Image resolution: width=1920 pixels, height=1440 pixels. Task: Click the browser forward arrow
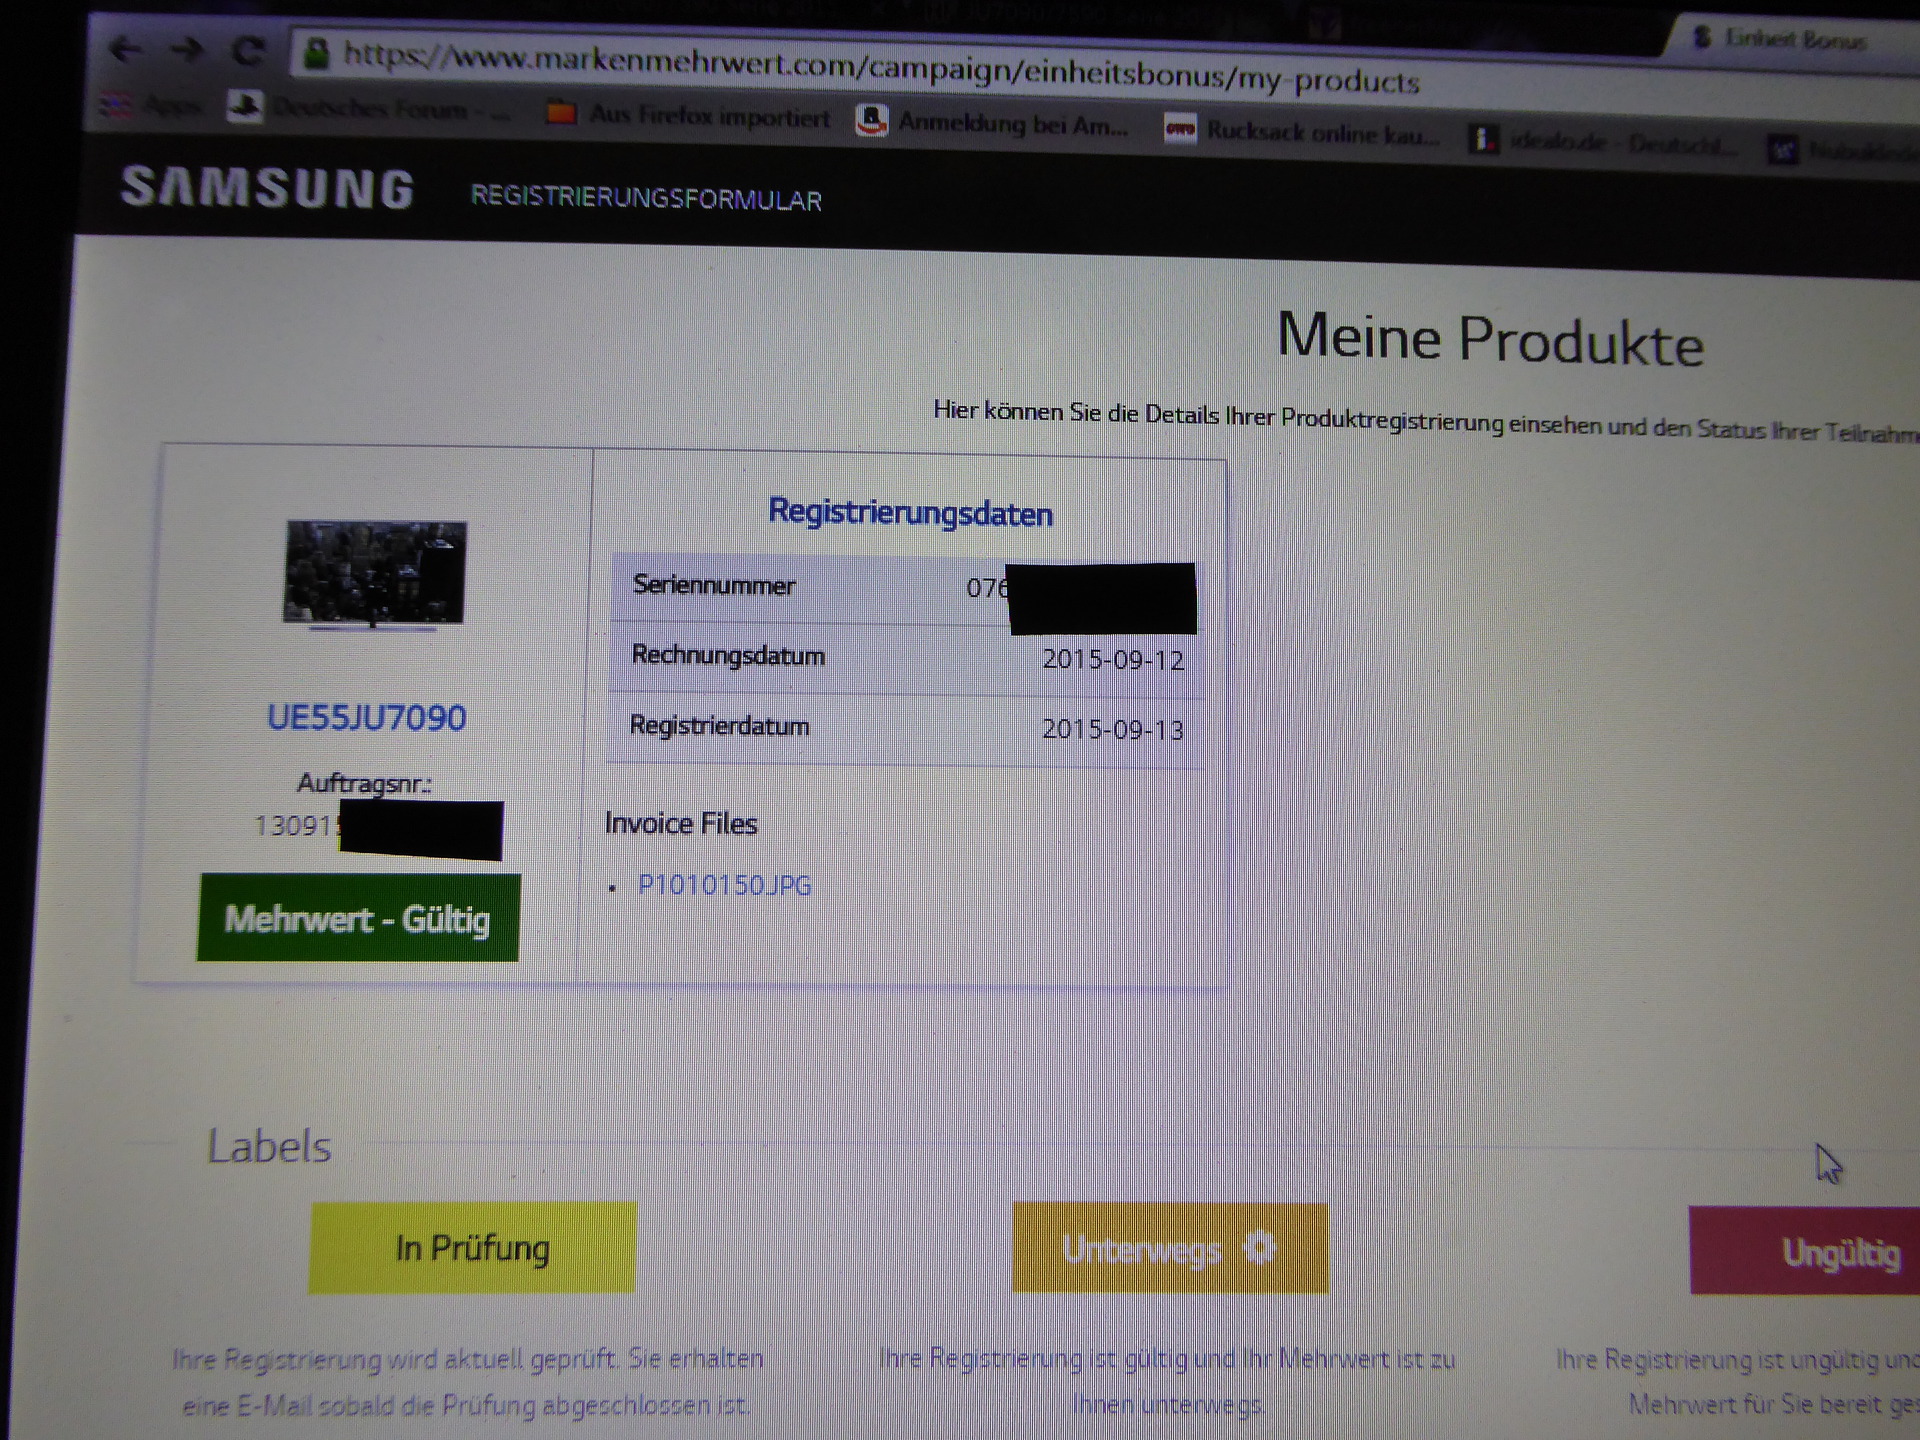coord(187,50)
